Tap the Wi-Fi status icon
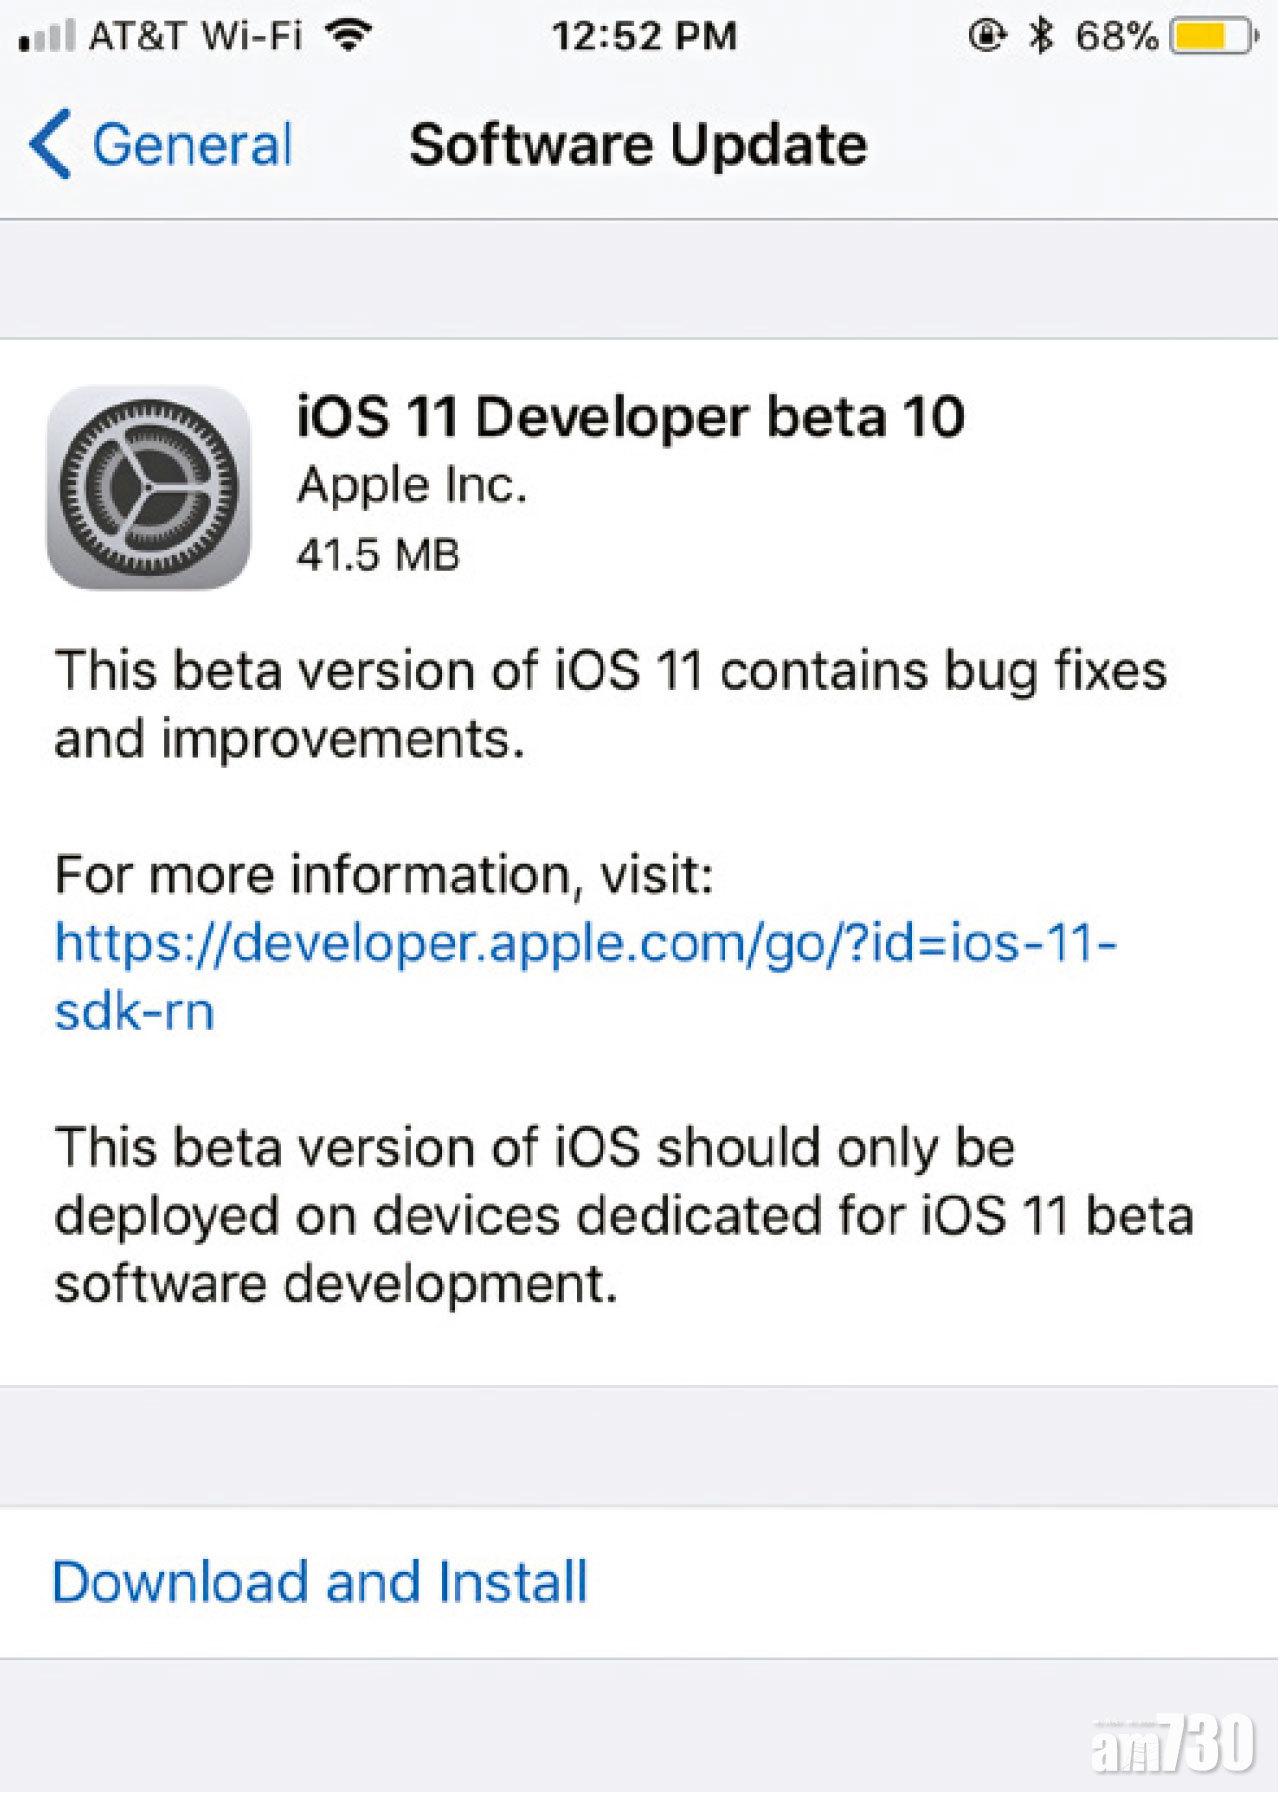The width and height of the screenshot is (1280, 1794). click(350, 37)
